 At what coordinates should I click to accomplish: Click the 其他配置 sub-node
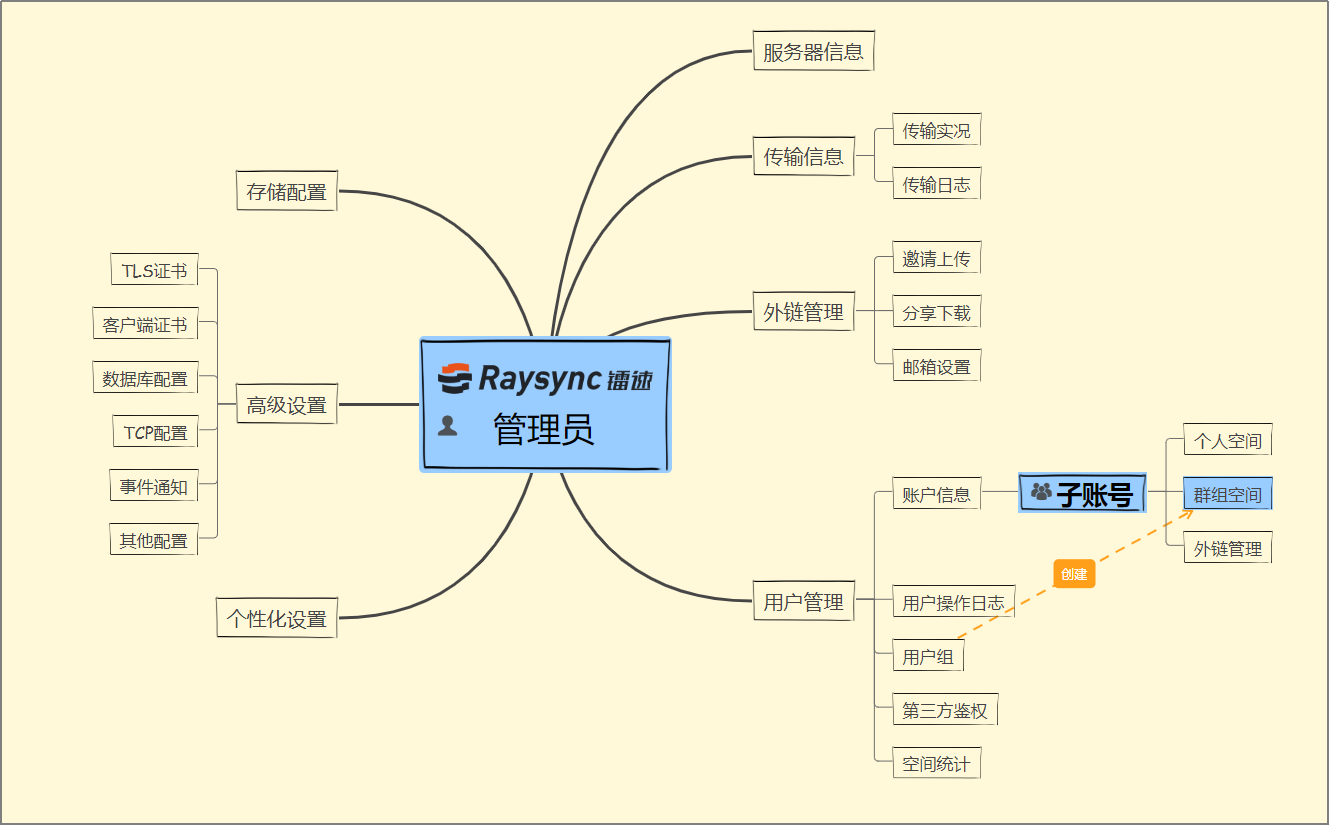[154, 540]
